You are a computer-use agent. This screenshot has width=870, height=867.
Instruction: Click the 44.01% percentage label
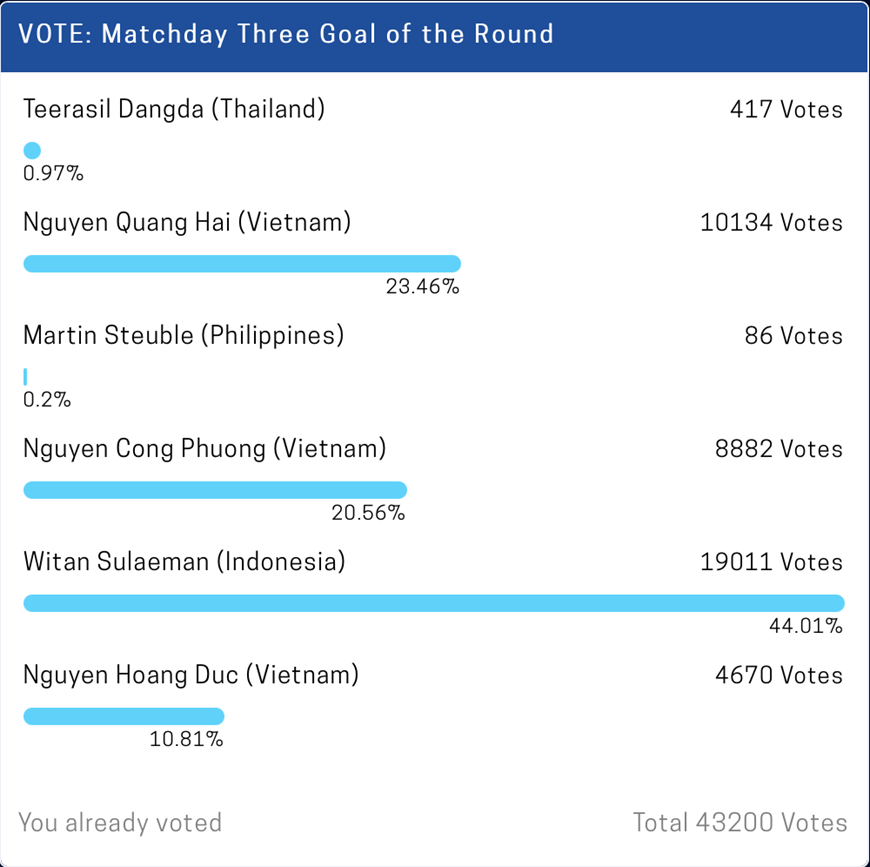[x=805, y=628]
